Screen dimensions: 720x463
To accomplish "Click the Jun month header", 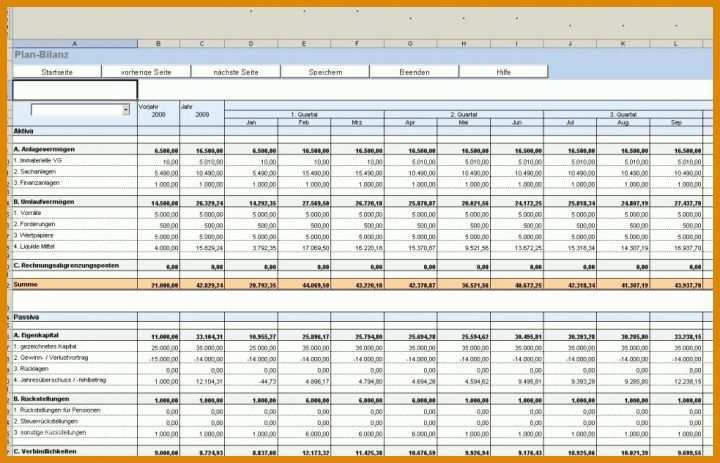I will point(517,123).
